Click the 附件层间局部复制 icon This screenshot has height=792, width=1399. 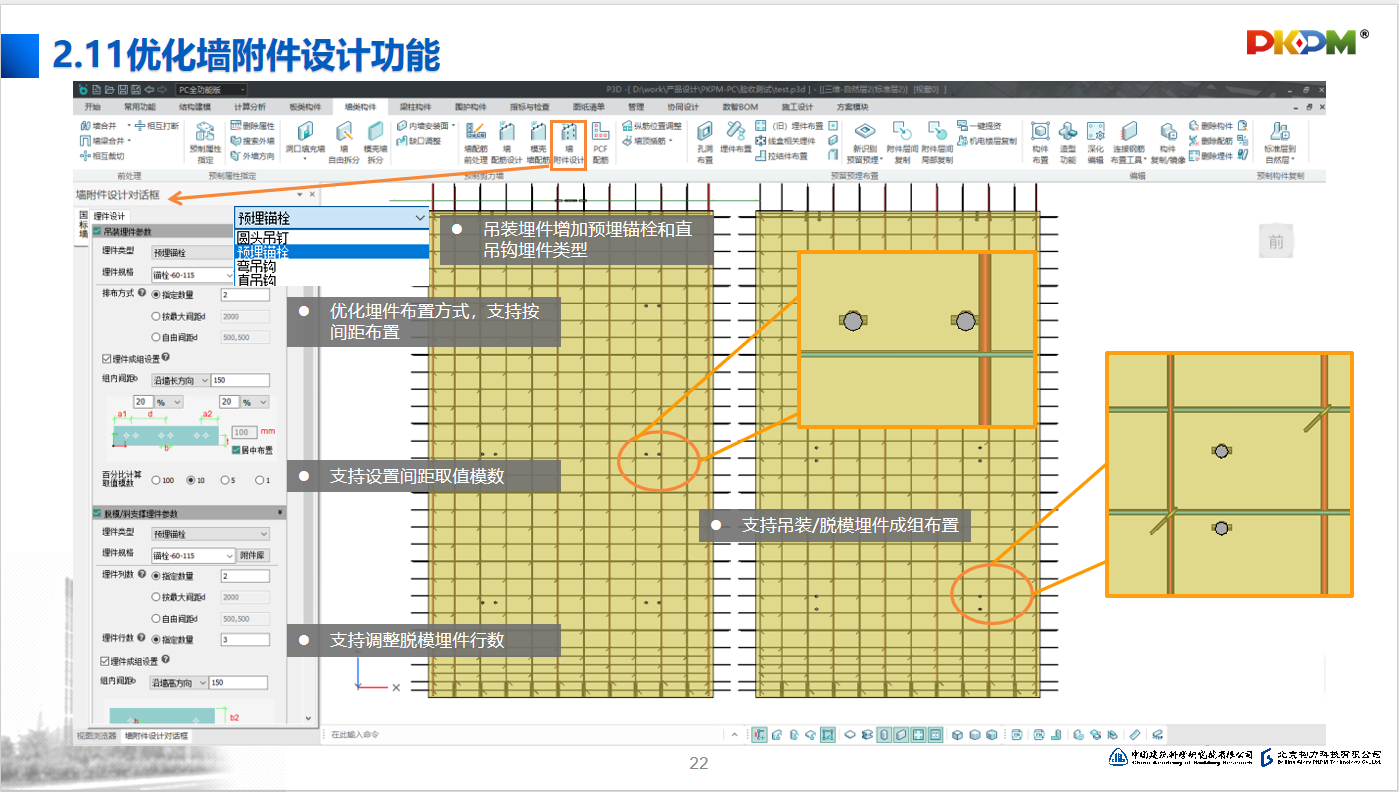point(936,142)
